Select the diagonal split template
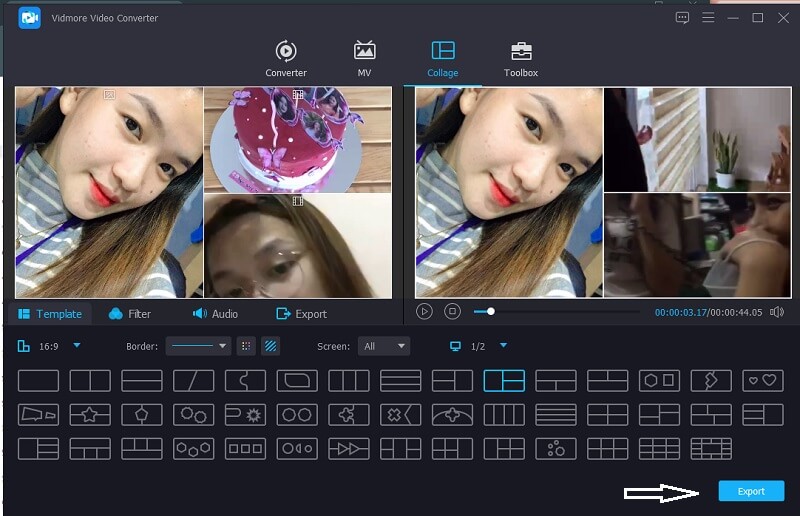800x516 pixels. pos(193,381)
